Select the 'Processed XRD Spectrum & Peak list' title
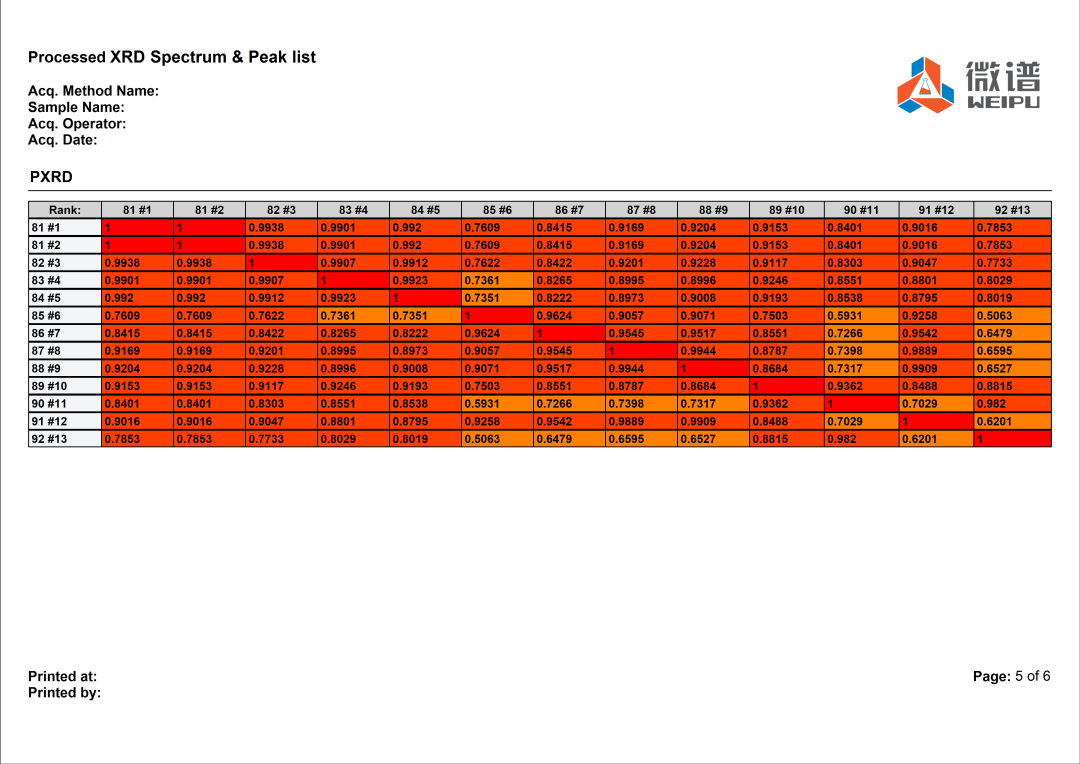This screenshot has width=1080, height=764. tap(172, 57)
